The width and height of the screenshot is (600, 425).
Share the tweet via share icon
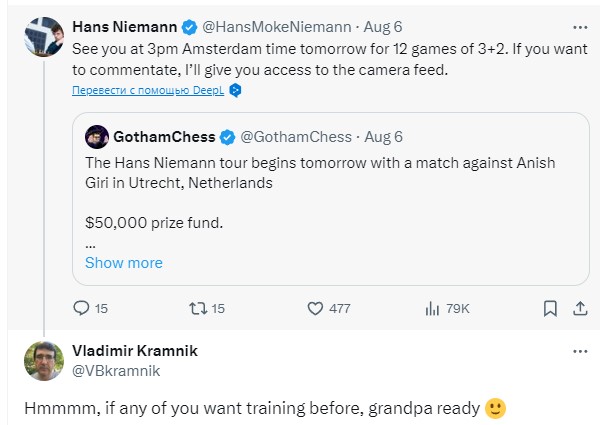coord(580,309)
